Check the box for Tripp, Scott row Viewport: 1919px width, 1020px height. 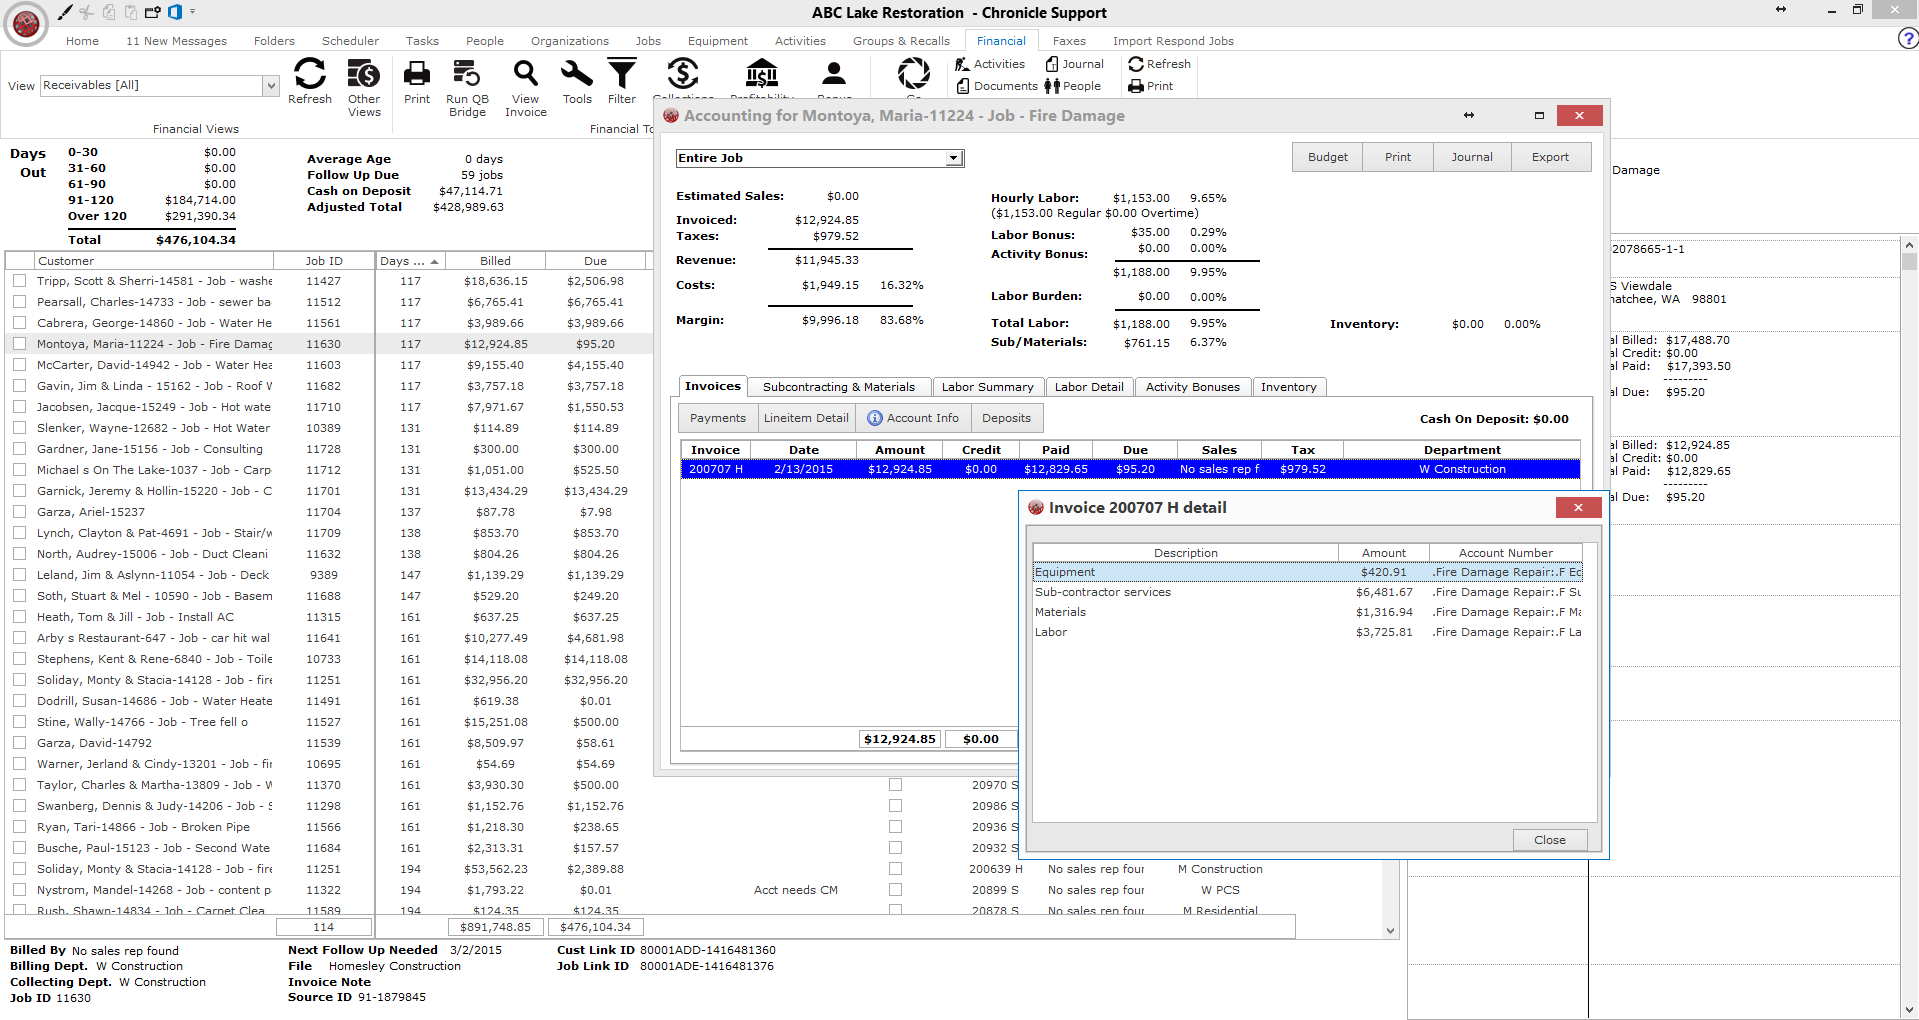click(x=19, y=281)
